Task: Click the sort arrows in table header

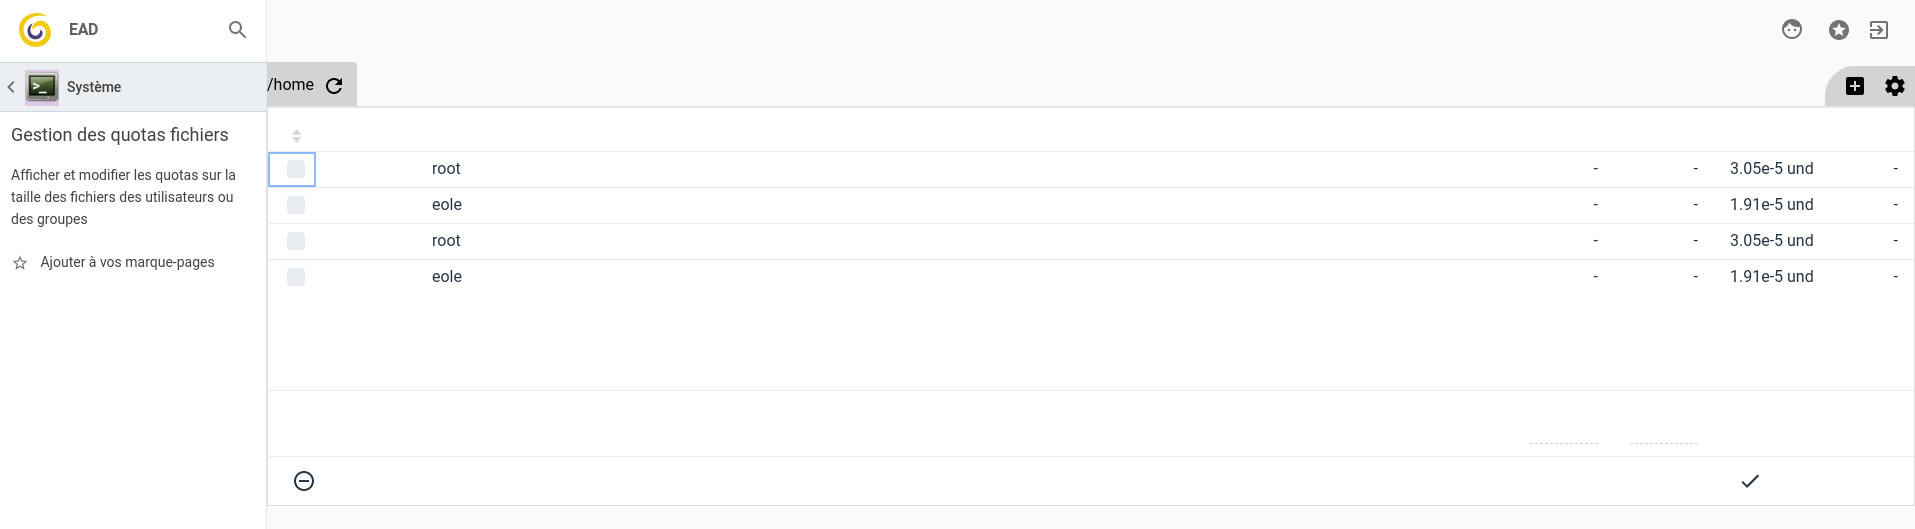Action: coord(296,135)
